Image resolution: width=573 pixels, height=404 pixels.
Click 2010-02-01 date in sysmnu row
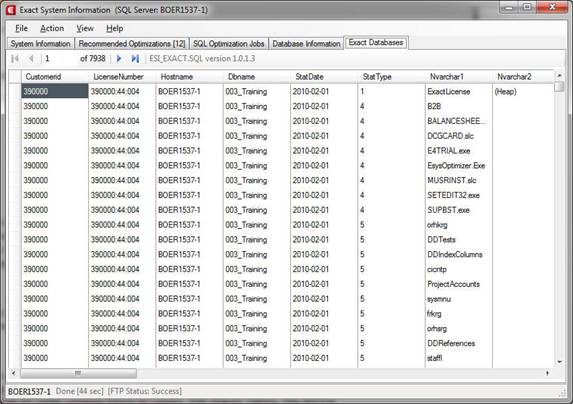point(324,299)
